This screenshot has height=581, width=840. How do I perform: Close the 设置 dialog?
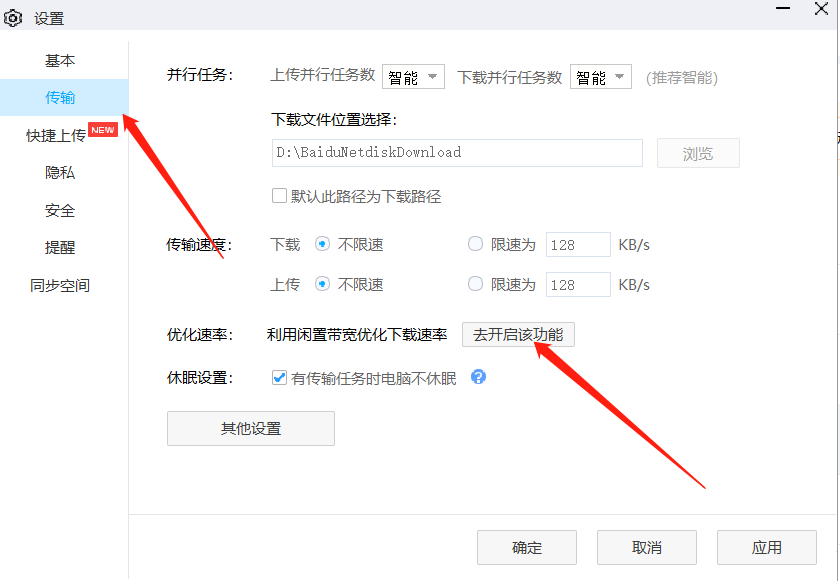[821, 9]
